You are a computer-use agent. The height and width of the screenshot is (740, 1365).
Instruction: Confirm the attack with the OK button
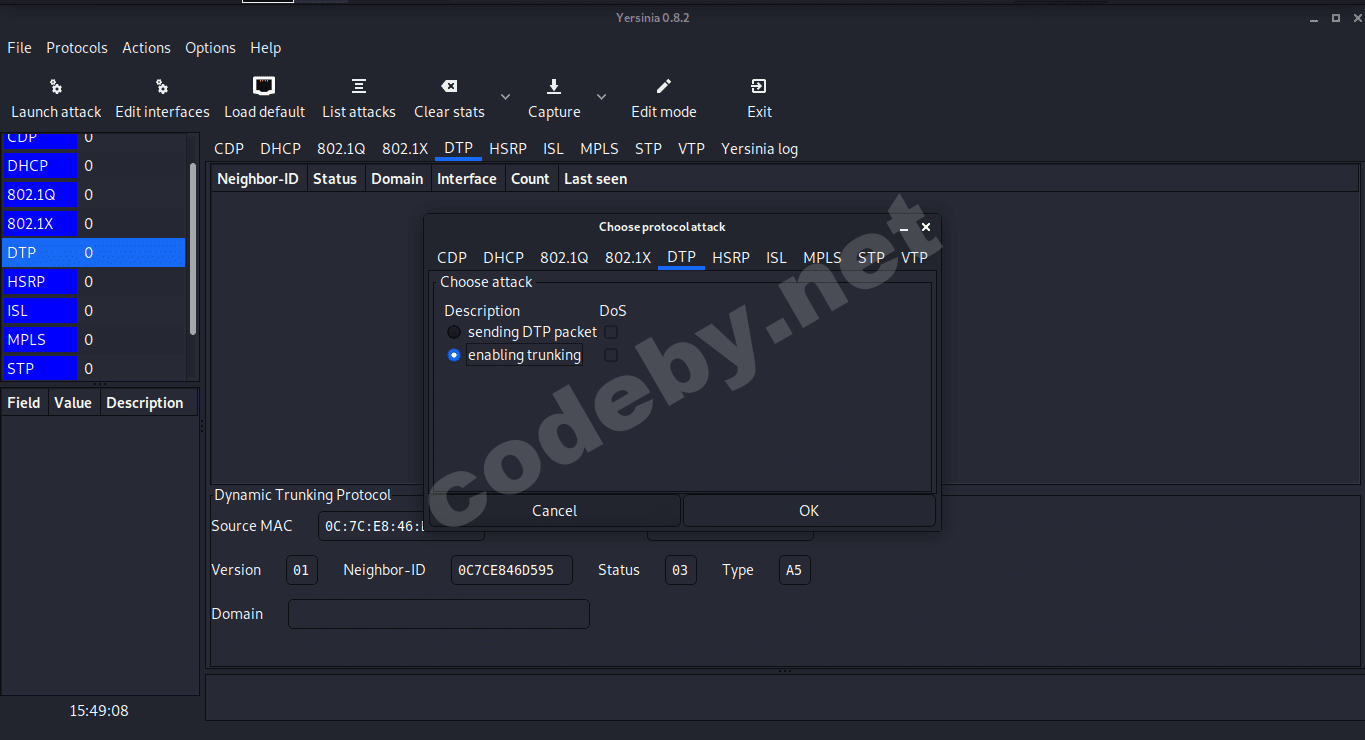pyautogui.click(x=808, y=510)
